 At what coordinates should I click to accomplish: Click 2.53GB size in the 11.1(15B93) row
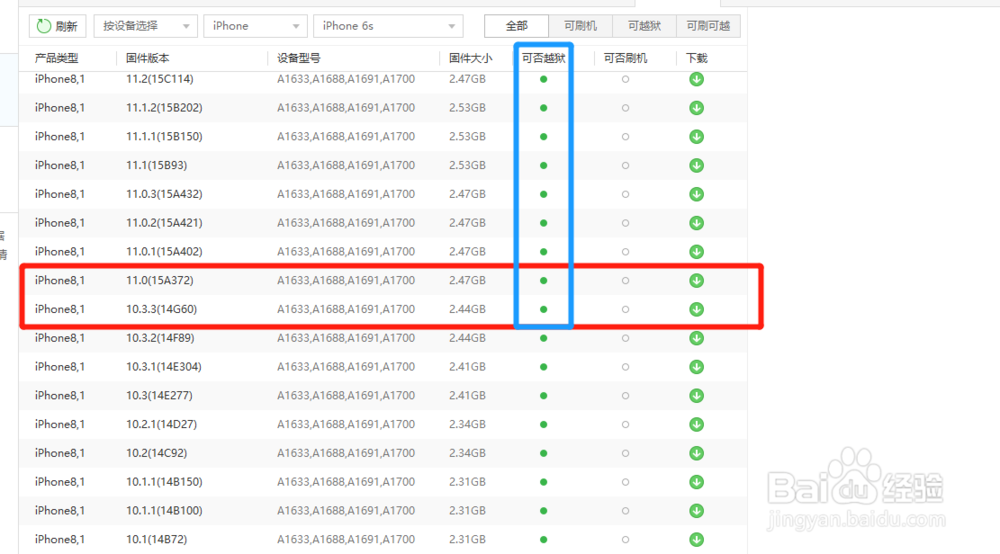pos(467,165)
